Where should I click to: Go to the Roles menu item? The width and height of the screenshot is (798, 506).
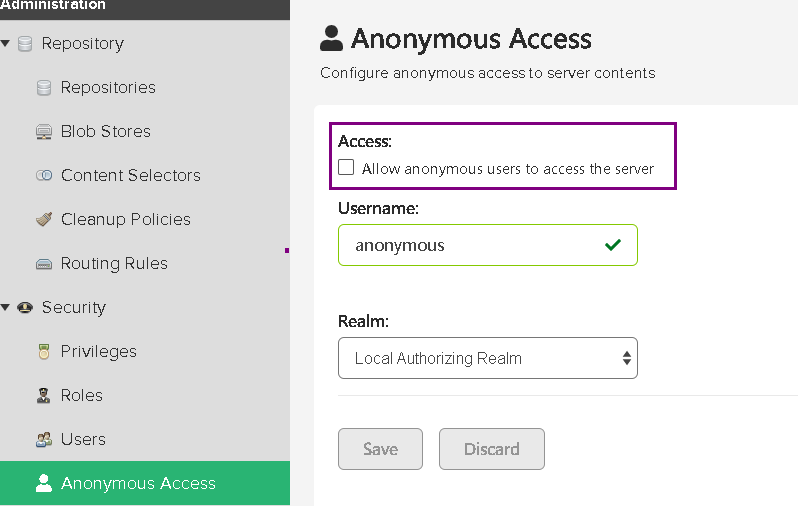[81, 396]
